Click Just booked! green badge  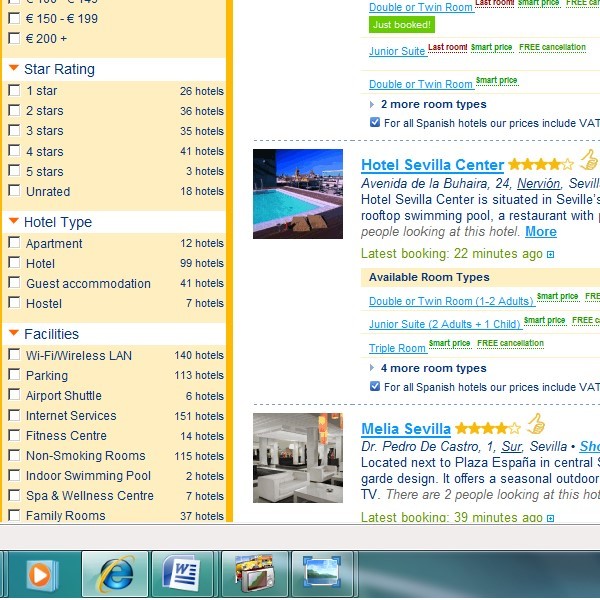[402, 25]
